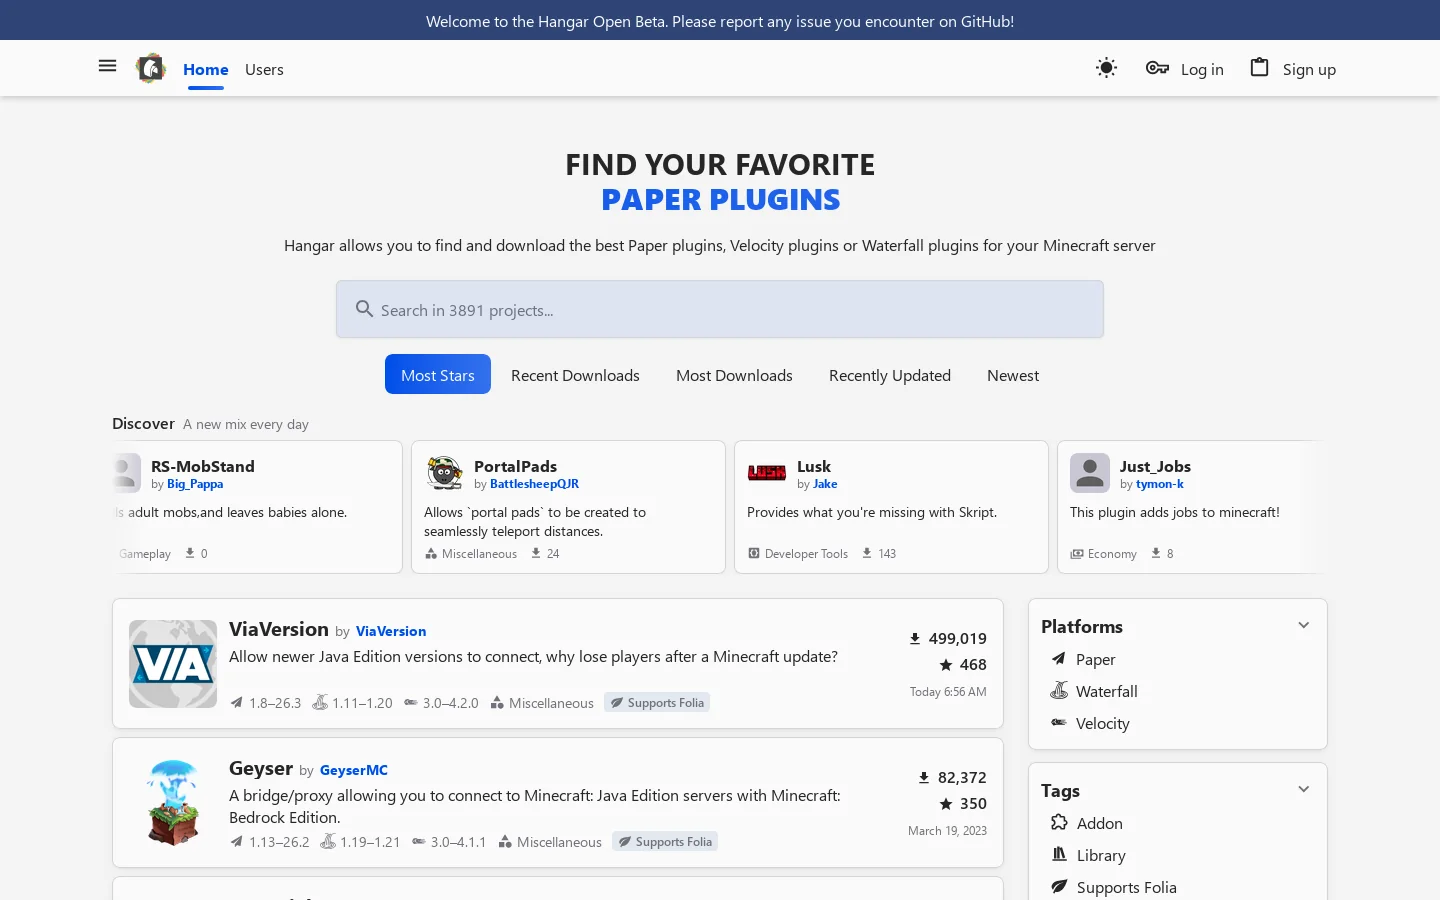Screen dimensions: 1440x900
Task: Click the download icon next to 499,019
Action: pos(914,638)
